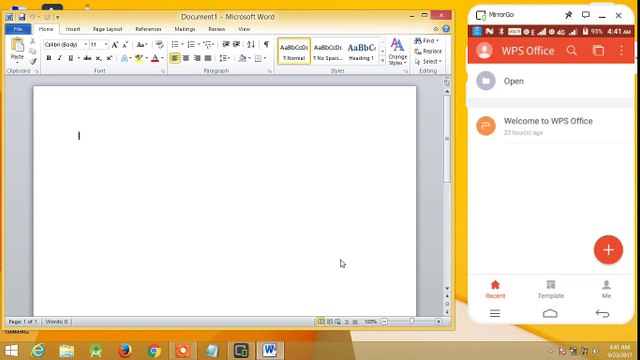Viewport: 640px width, 360px height.
Task: Click the Shading paint bucket icon
Action: (x=242, y=58)
